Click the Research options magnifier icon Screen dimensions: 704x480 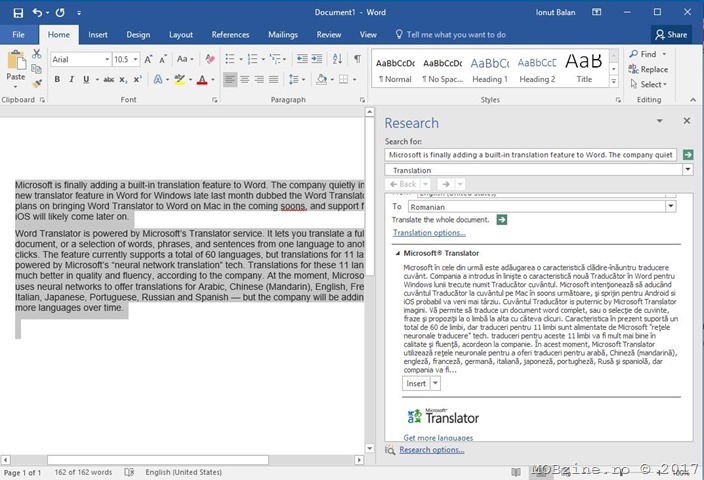click(390, 450)
